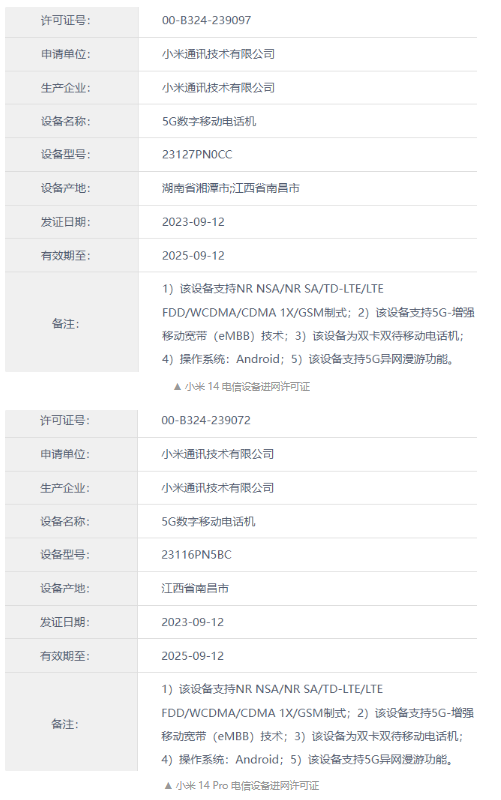
Task: Click 许可证号 label in first table
Action: (x=65, y=20)
